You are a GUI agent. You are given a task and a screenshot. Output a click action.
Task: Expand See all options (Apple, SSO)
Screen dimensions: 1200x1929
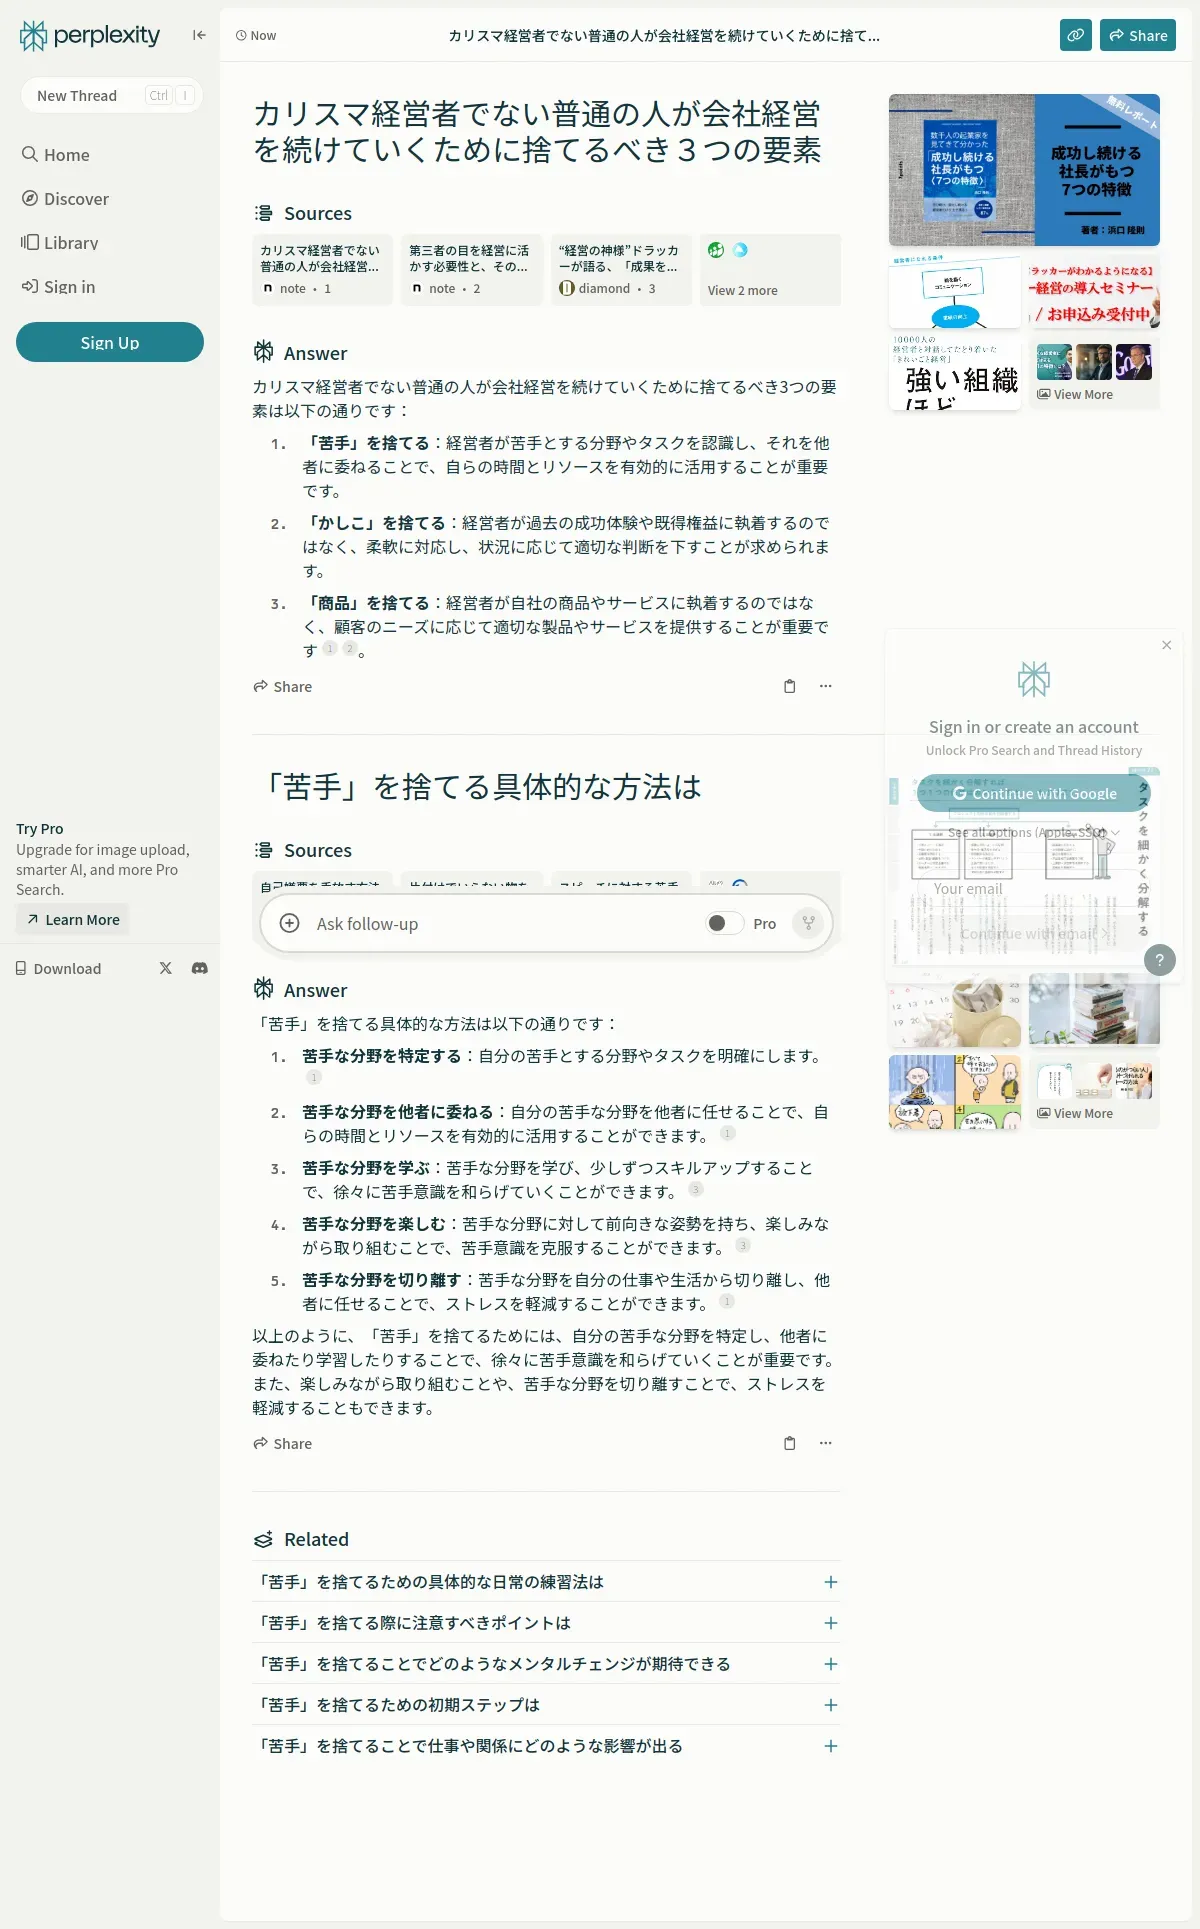coord(1034,832)
